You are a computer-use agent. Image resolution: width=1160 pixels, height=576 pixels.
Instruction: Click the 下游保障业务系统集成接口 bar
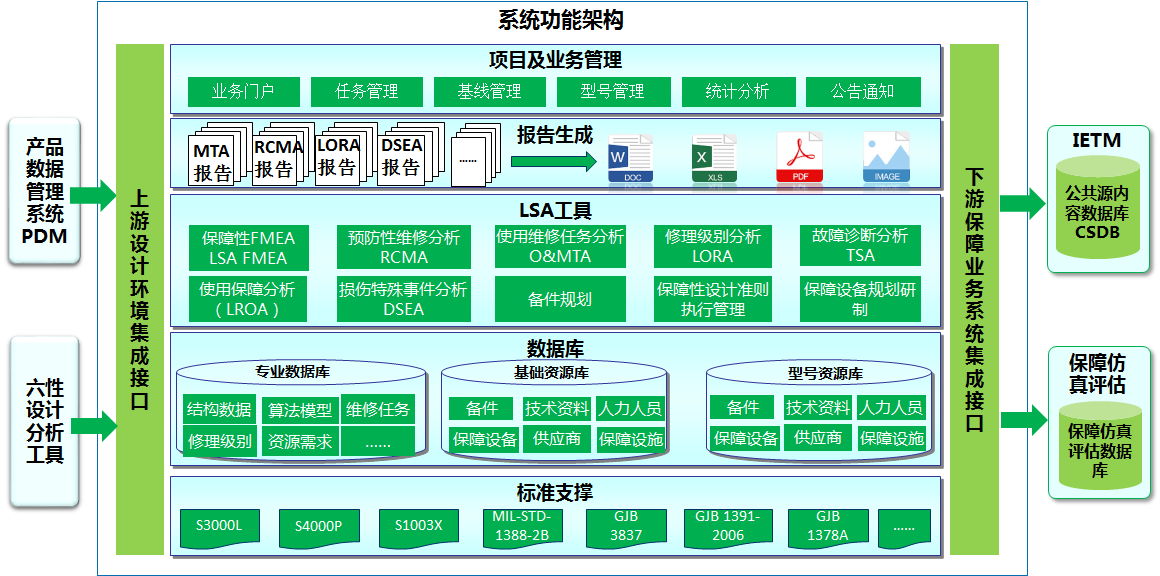click(x=974, y=299)
